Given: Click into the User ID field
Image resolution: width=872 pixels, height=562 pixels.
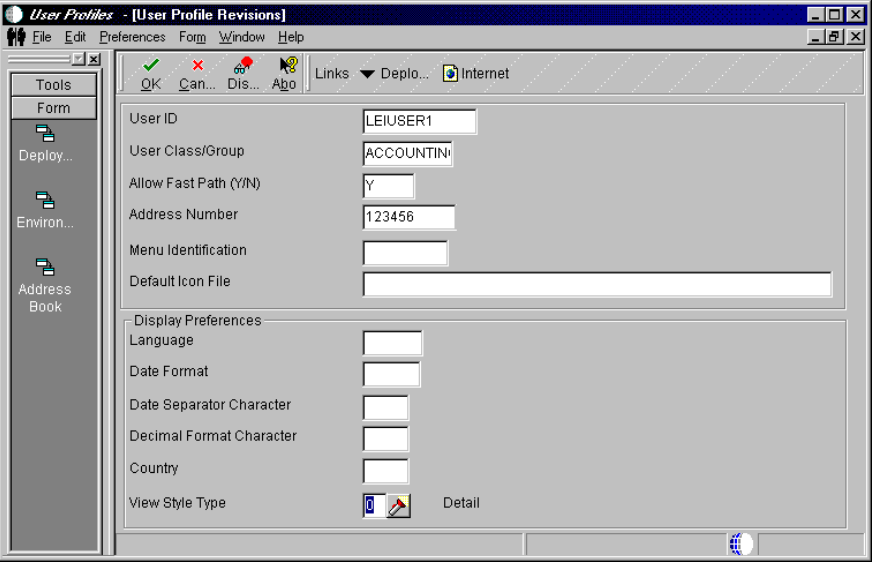Looking at the screenshot, I should click(419, 121).
